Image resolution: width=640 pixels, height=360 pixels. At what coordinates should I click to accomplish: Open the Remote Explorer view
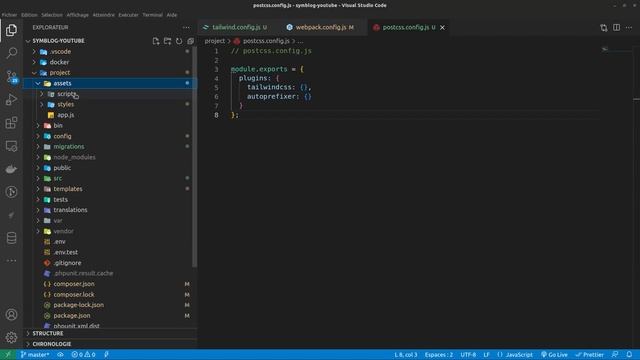pos(11,146)
